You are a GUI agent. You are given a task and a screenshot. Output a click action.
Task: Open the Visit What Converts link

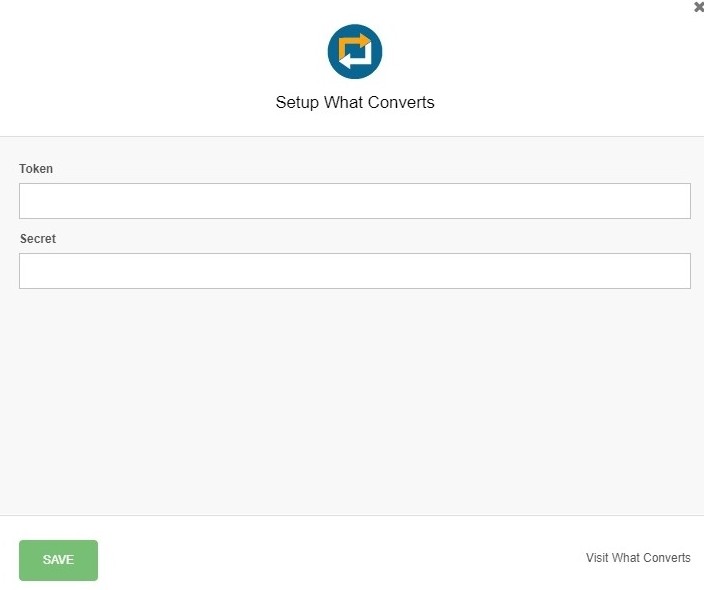(638, 558)
